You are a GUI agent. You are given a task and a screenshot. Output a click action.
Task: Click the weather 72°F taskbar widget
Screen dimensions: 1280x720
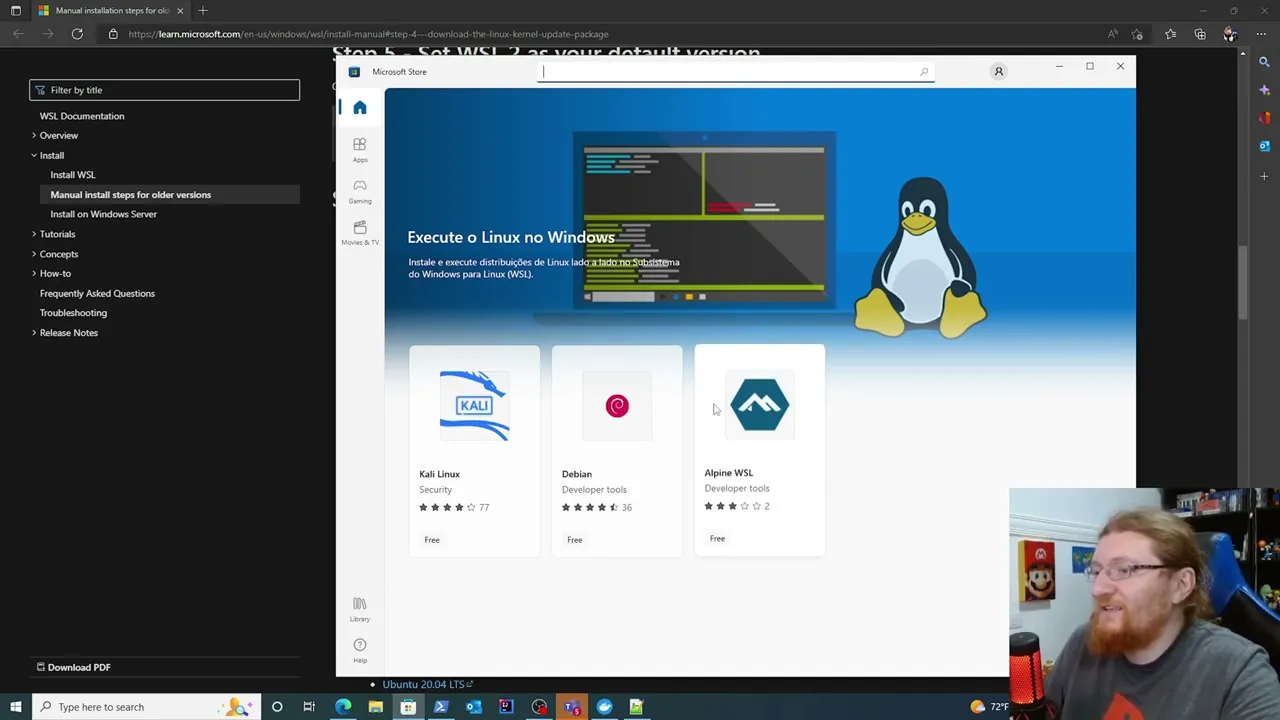990,707
